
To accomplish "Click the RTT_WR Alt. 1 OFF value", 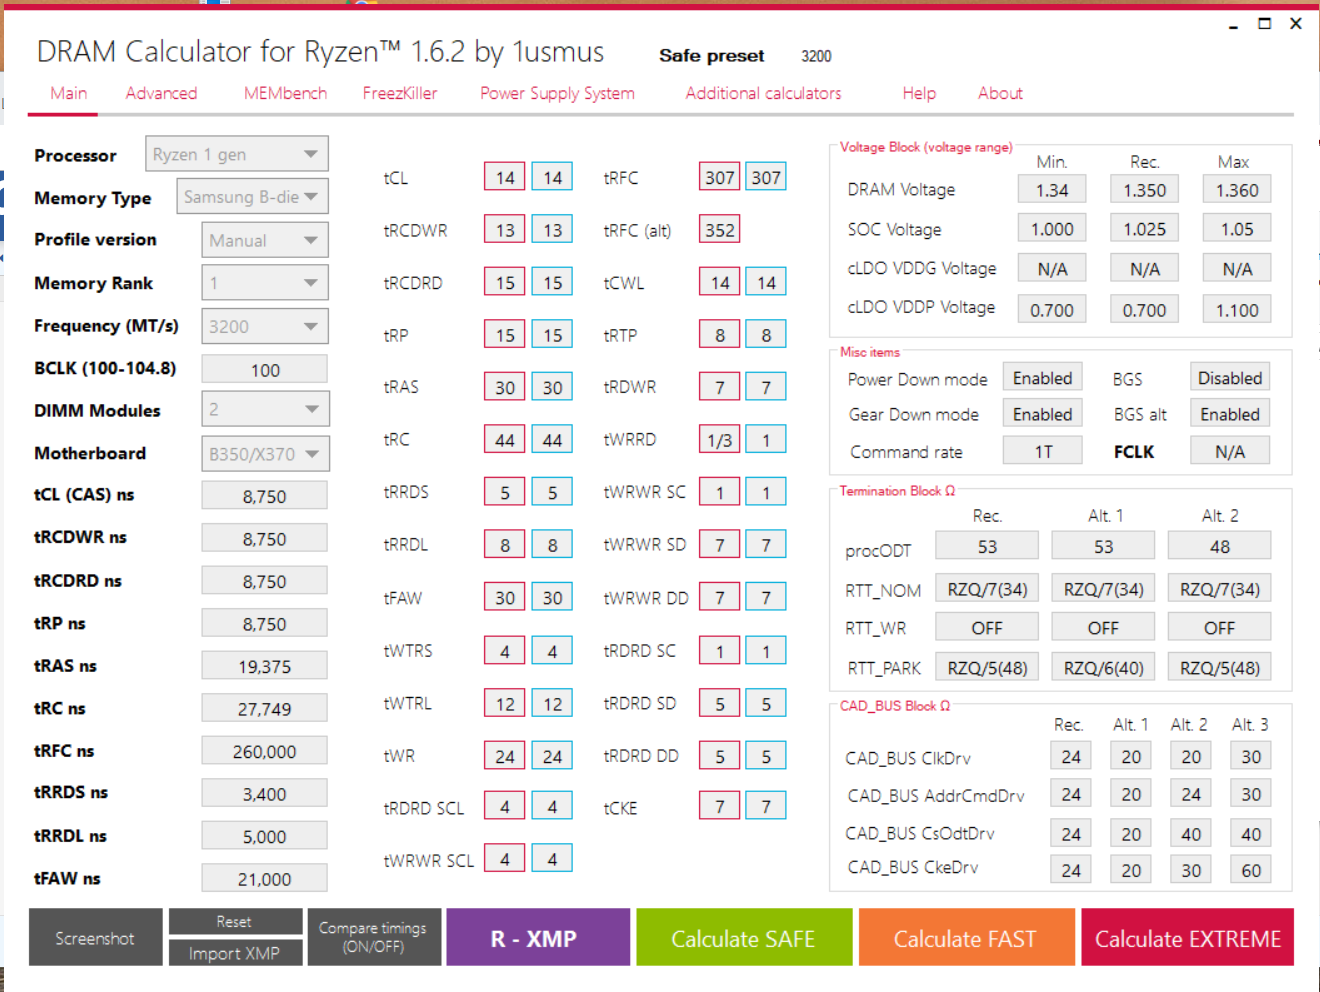I will click(1103, 627).
